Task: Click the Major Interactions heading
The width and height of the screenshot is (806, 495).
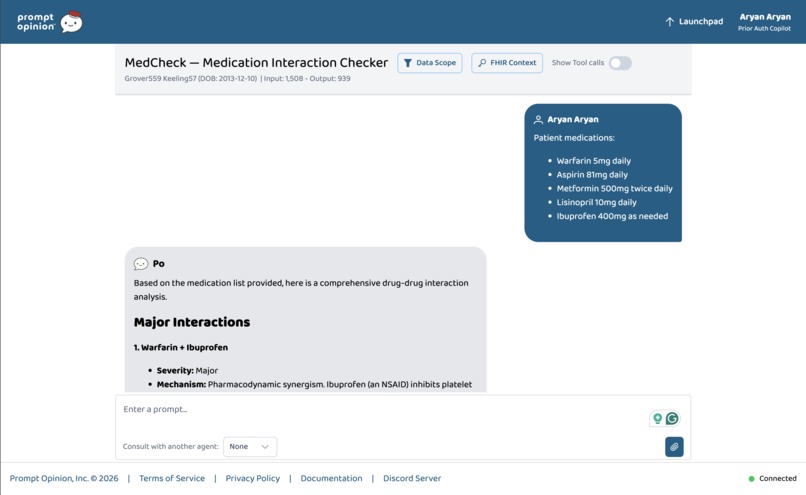Action: [x=192, y=322]
